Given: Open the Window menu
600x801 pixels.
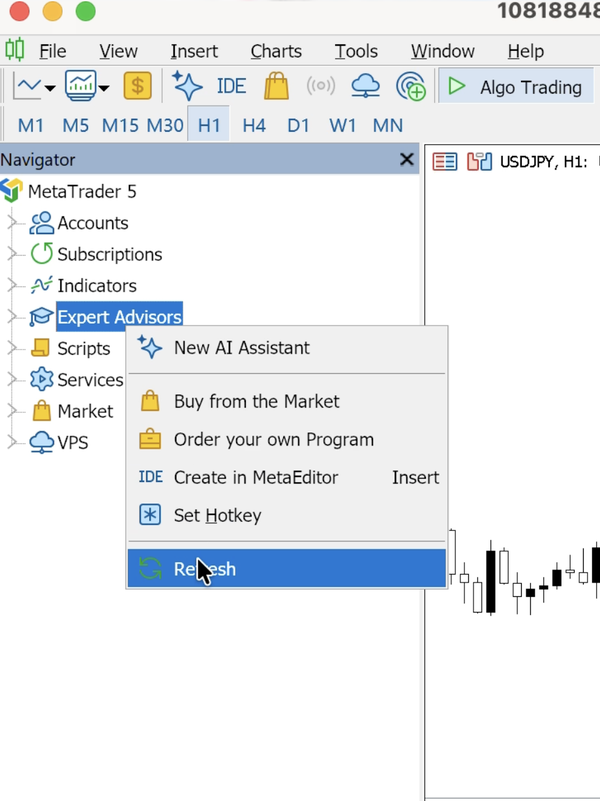Looking at the screenshot, I should [443, 51].
